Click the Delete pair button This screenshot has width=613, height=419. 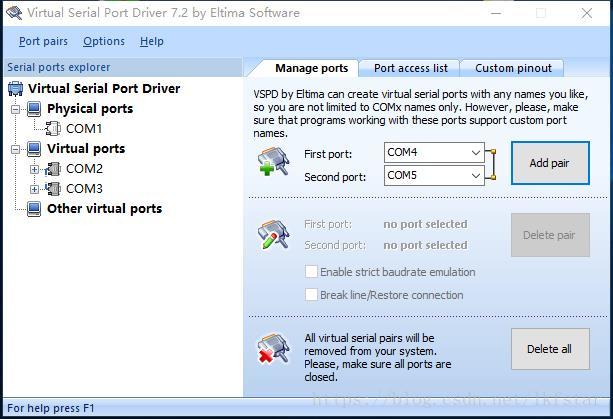coord(550,235)
